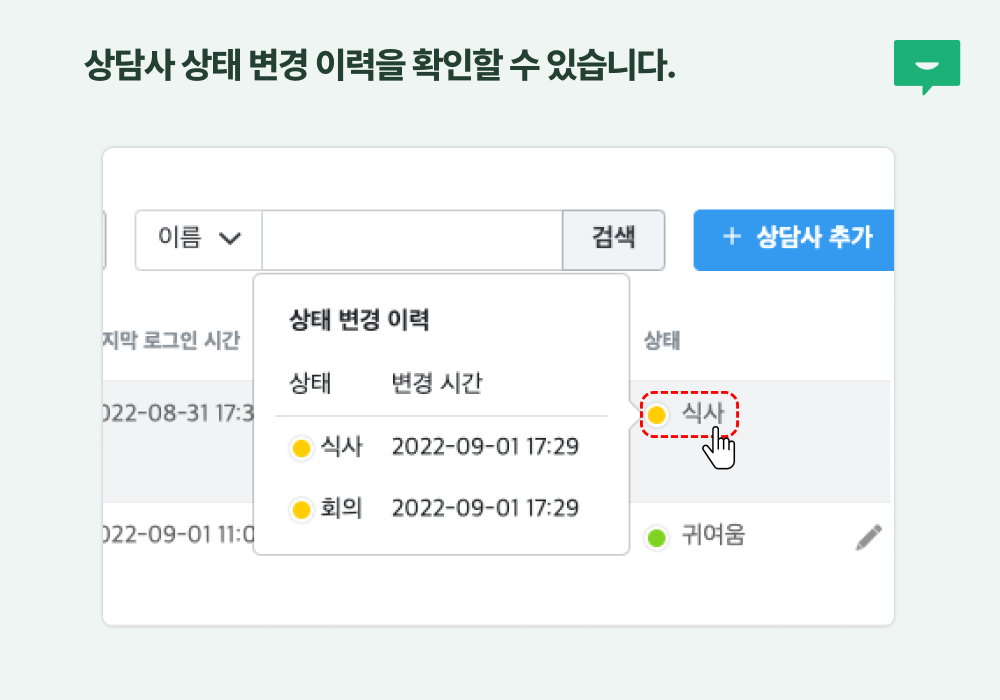1000x700 pixels.
Task: Click the pencil edit icon in 귀여움 row
Action: click(x=869, y=537)
